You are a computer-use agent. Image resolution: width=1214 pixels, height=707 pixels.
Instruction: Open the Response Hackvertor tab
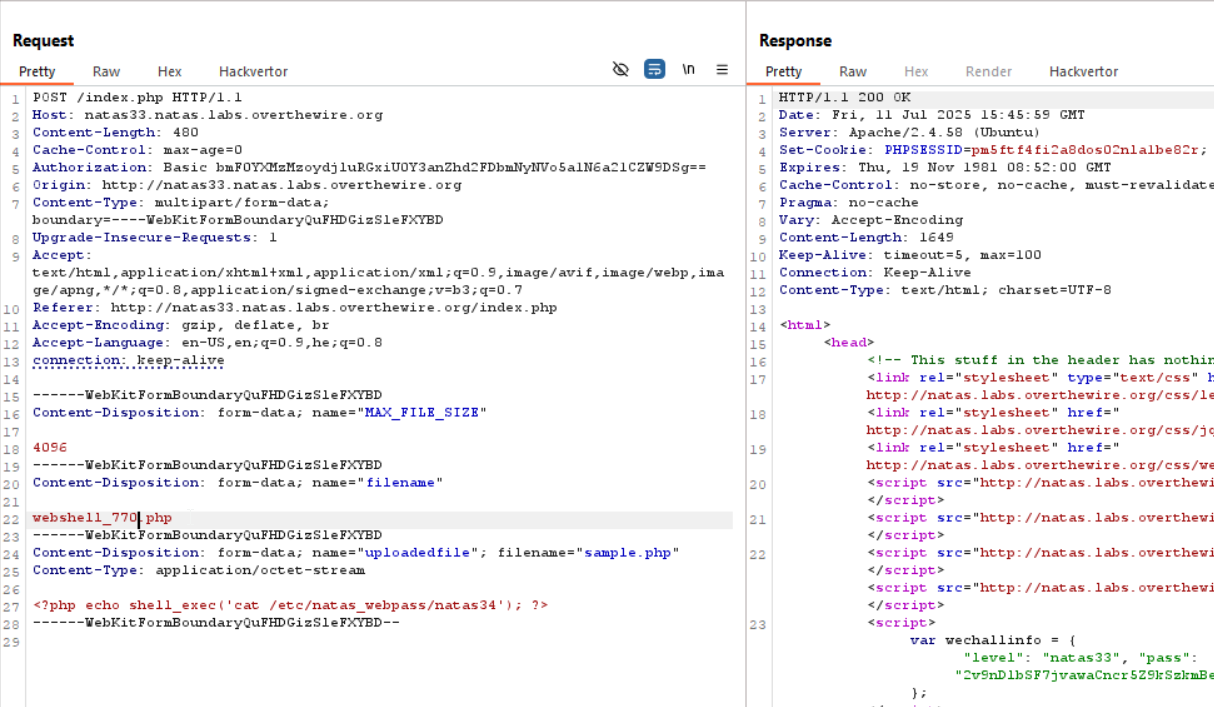click(x=1084, y=71)
